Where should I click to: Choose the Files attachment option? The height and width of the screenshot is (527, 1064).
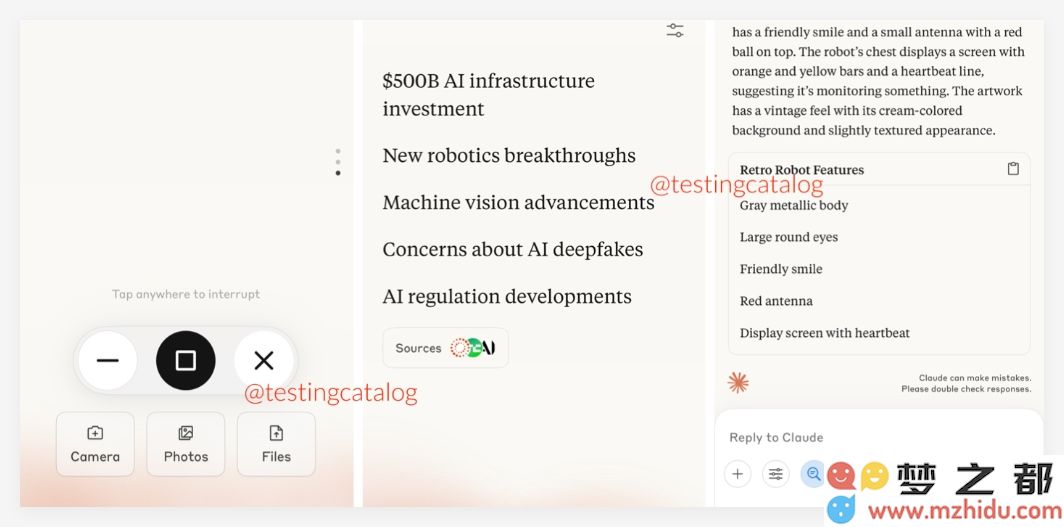pyautogui.click(x=276, y=444)
